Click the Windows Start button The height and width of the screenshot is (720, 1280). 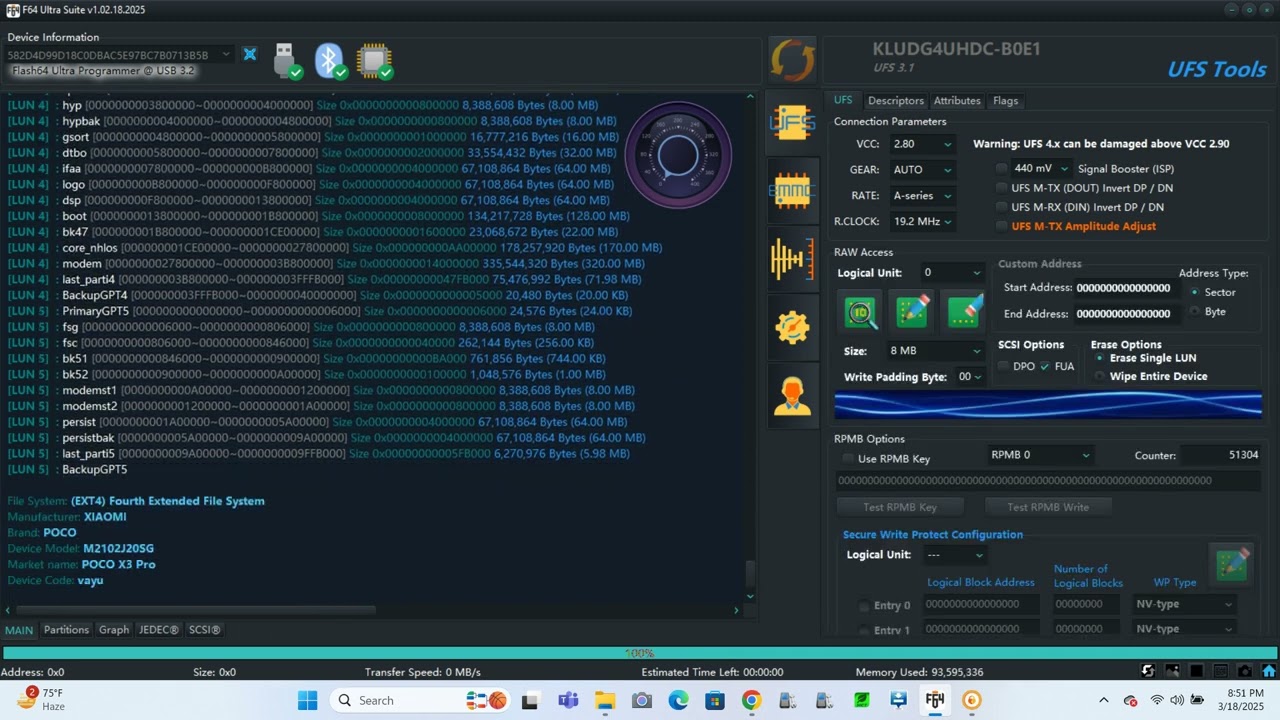point(307,700)
